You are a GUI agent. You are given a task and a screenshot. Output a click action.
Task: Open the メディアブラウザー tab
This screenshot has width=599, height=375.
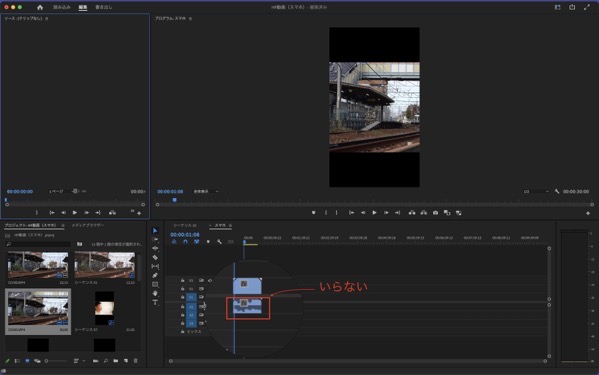click(87, 225)
